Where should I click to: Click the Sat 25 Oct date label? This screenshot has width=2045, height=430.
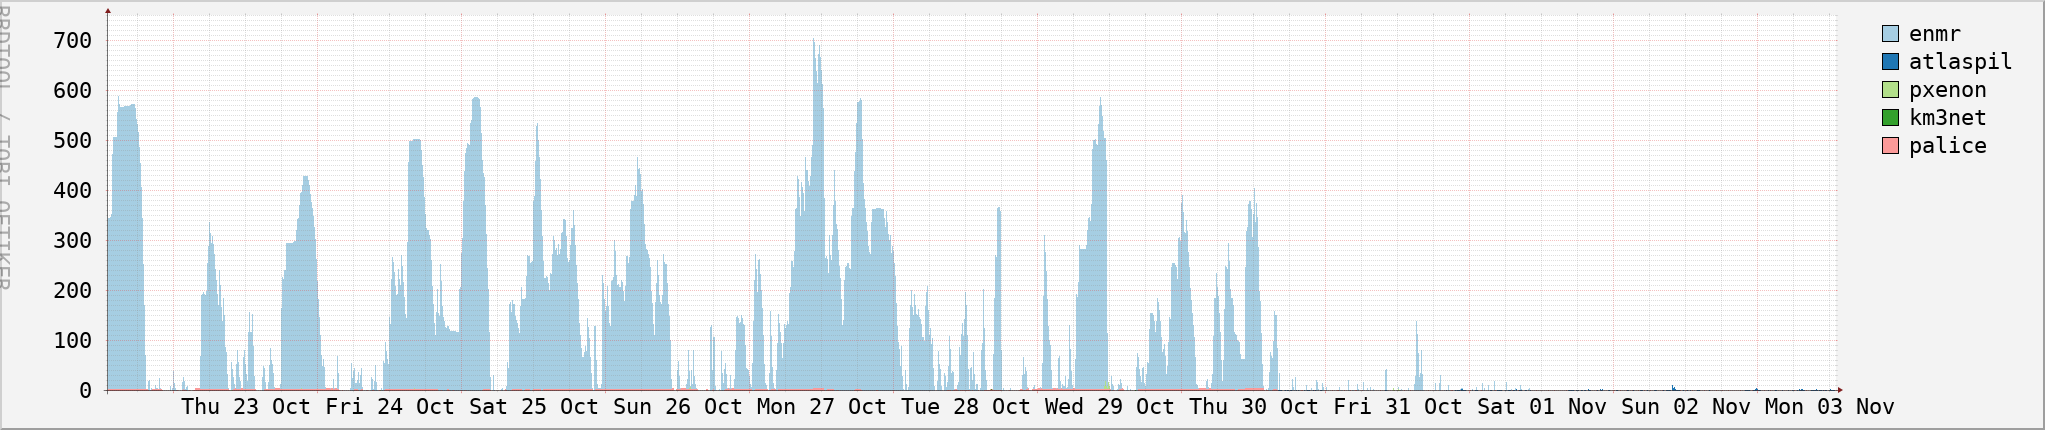coord(534,407)
